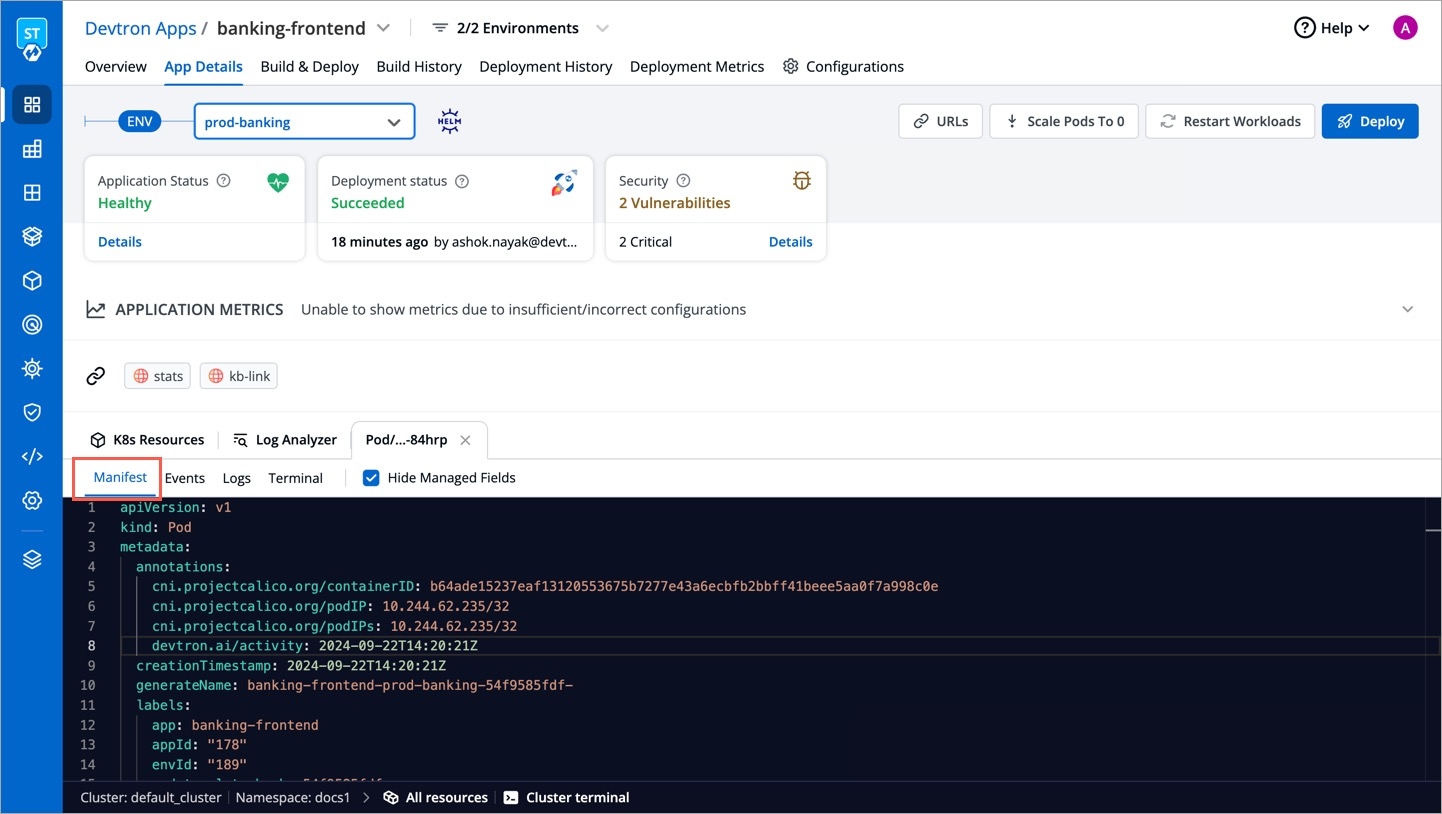
Task: Click the user avatar icon
Action: [x=1405, y=28]
